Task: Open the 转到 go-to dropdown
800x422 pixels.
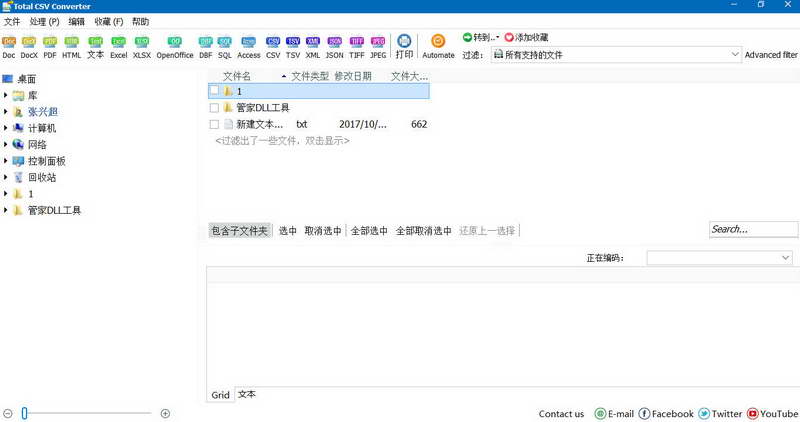Action: [481, 37]
